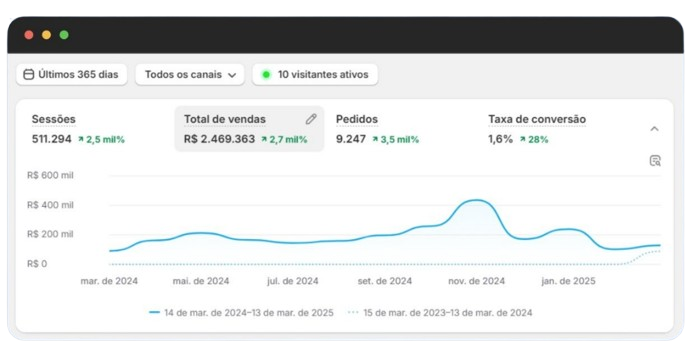Click the chevron beside Todos os canais
The image size is (691, 361).
click(x=232, y=75)
